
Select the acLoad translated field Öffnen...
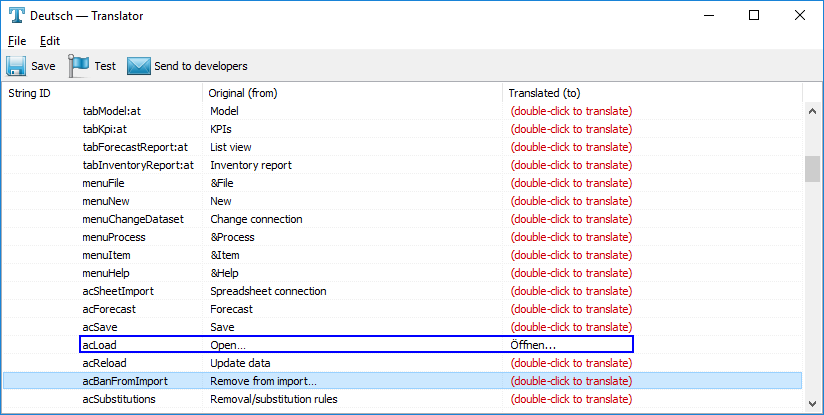click(x=534, y=345)
